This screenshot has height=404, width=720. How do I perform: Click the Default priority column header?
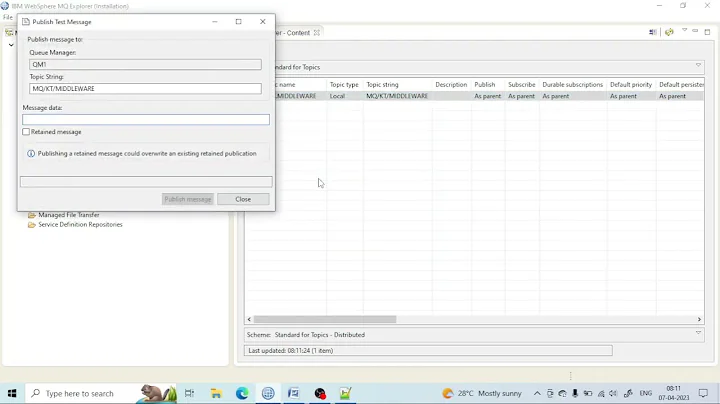631,85
